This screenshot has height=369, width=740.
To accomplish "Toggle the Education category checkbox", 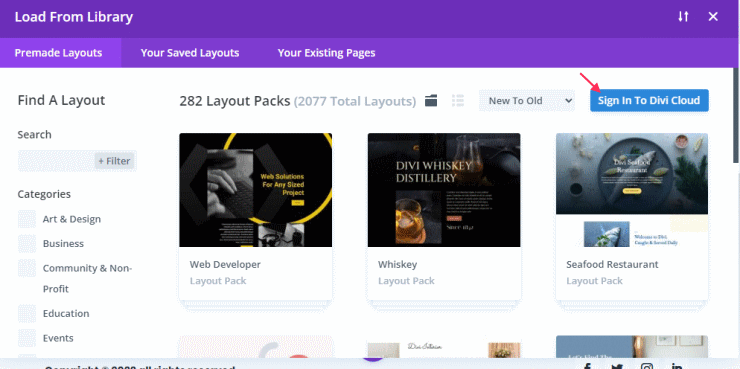I will tap(27, 313).
